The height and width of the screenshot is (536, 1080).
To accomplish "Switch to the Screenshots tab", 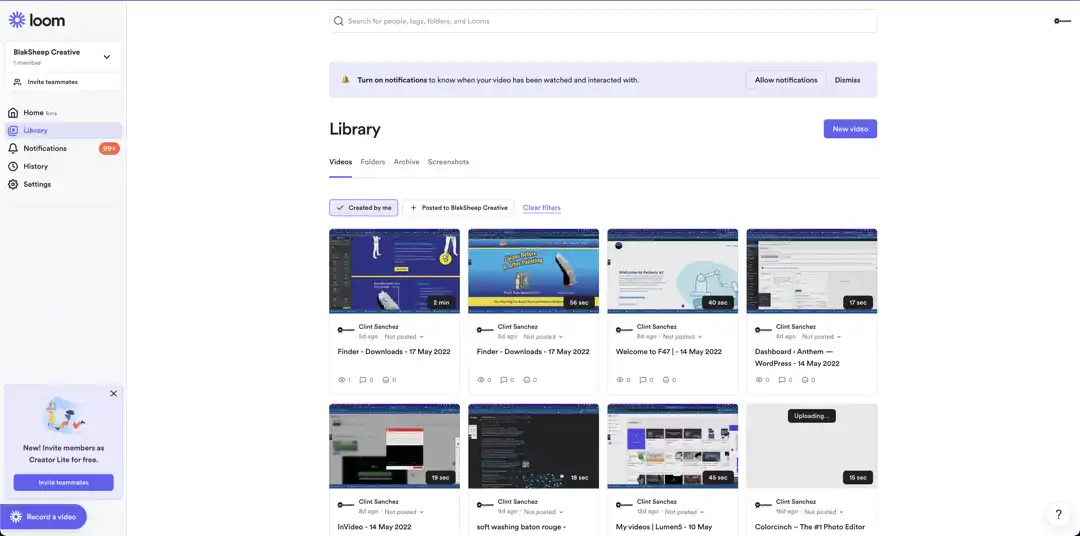I will 448,162.
